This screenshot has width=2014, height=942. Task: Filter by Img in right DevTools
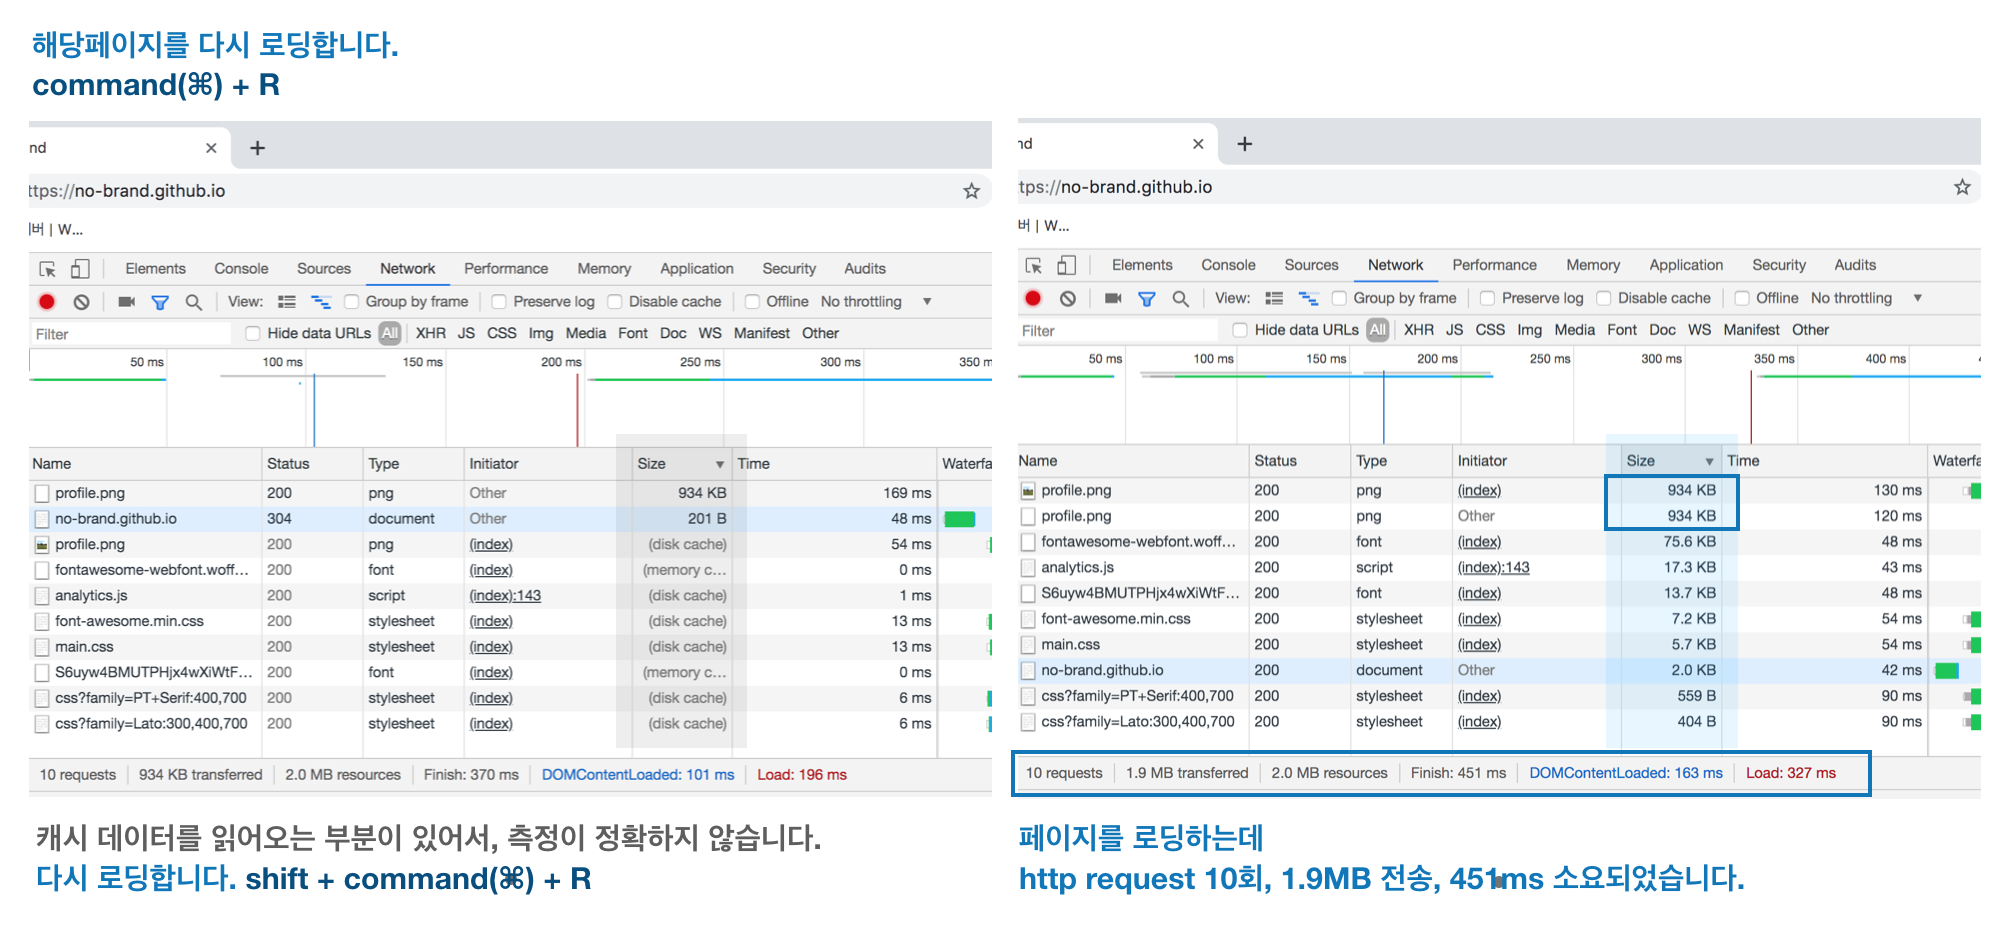pos(1529,330)
